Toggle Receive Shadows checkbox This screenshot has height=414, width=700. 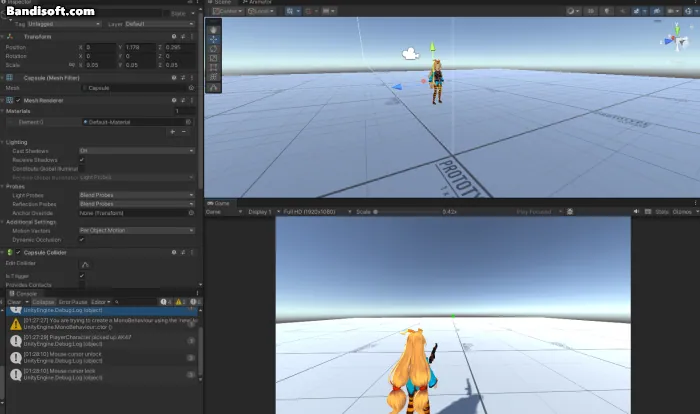[x=82, y=160]
